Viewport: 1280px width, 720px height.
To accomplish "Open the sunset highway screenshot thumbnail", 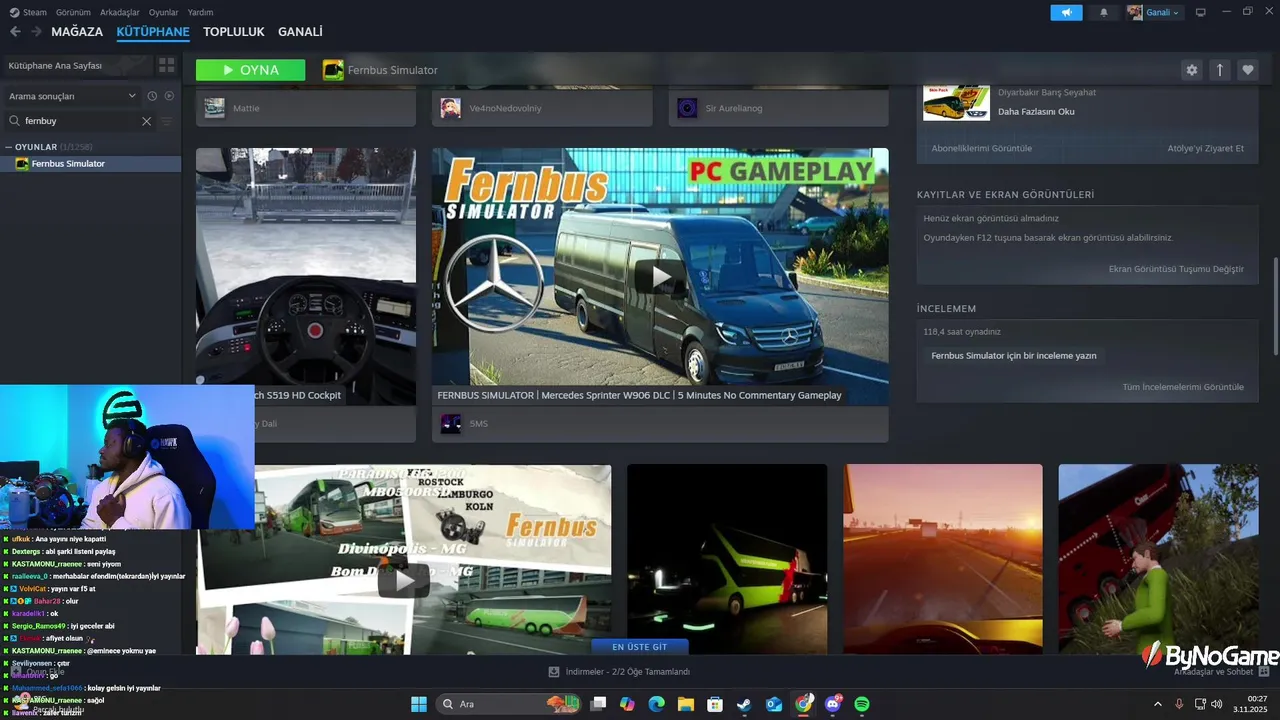I will pos(943,559).
